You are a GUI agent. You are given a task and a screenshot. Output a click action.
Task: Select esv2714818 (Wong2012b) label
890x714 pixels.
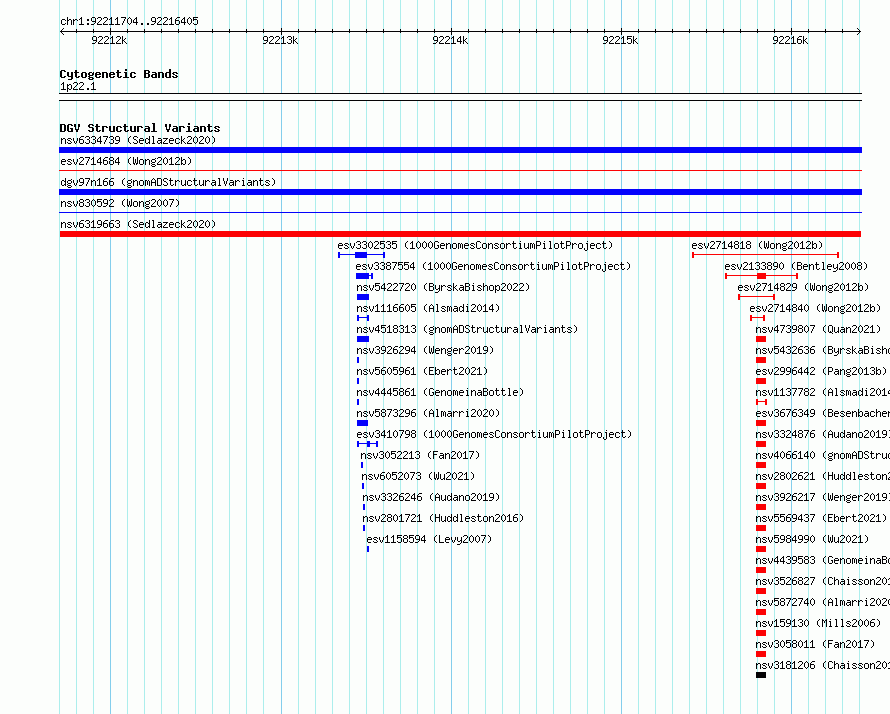(757, 245)
